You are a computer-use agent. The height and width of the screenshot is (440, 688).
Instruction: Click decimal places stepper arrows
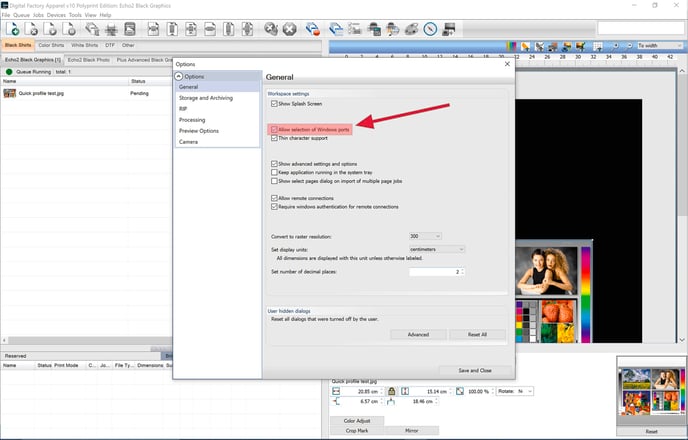pyautogui.click(x=462, y=272)
